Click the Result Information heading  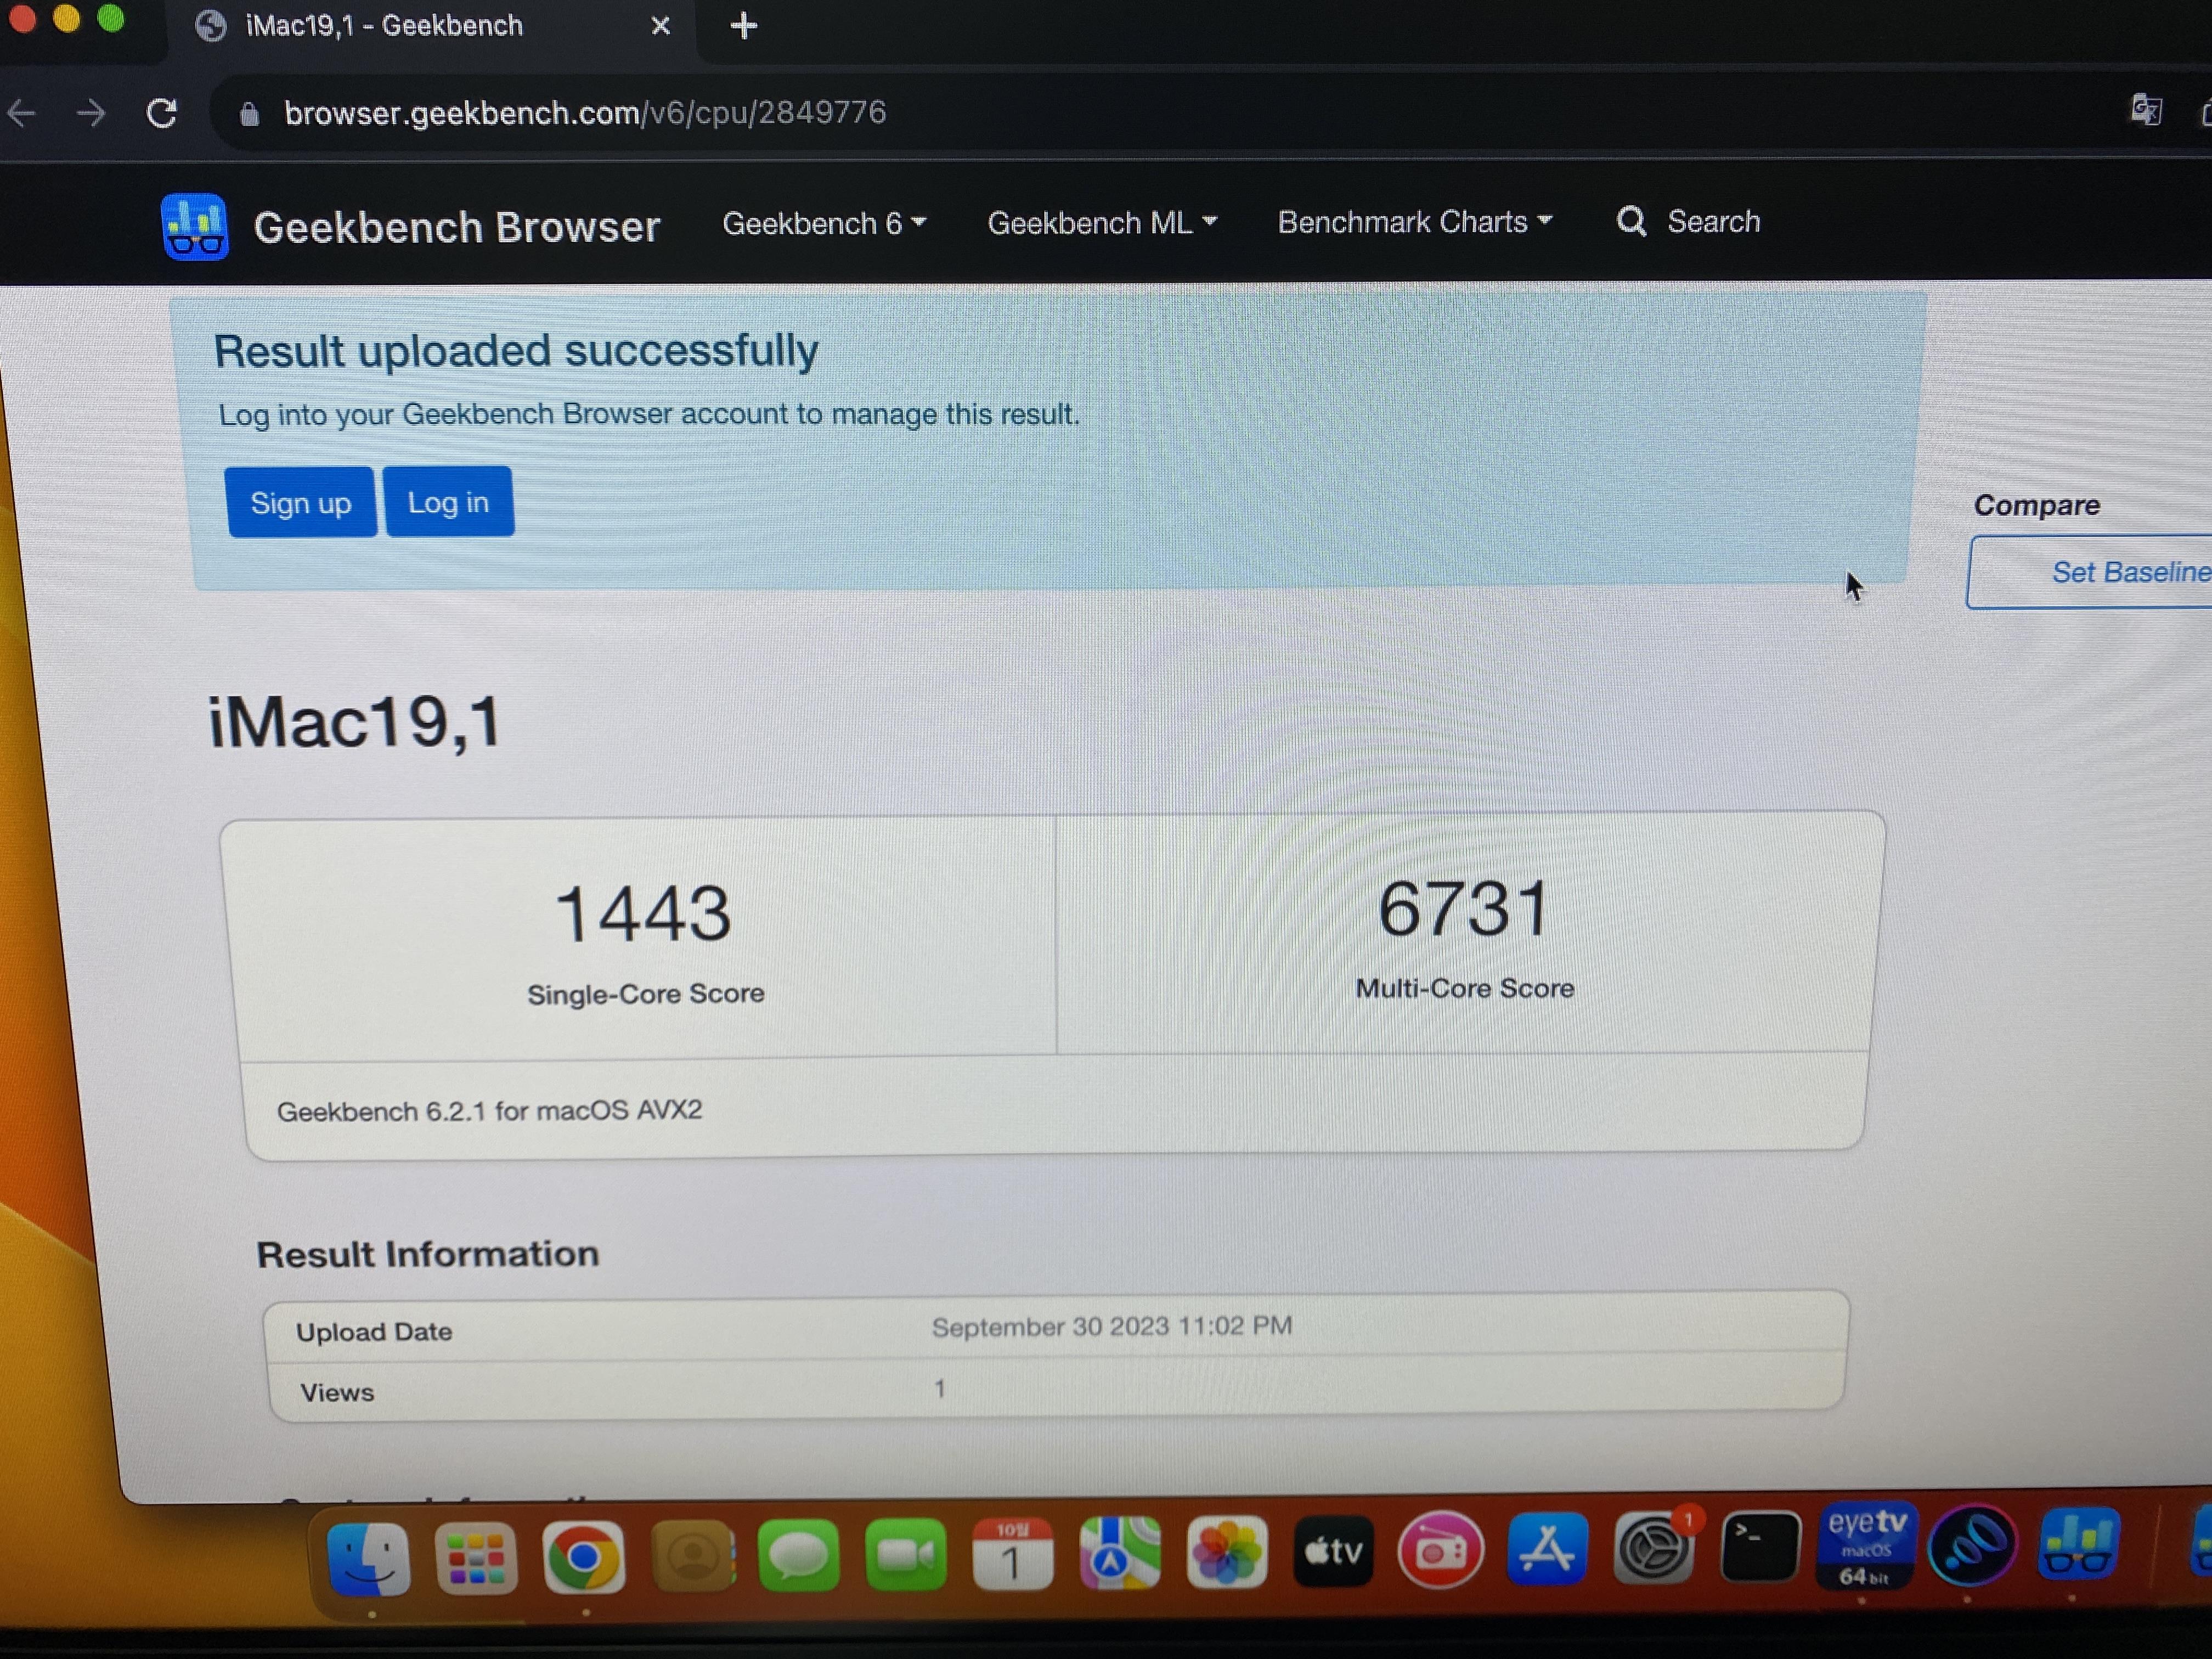428,1254
